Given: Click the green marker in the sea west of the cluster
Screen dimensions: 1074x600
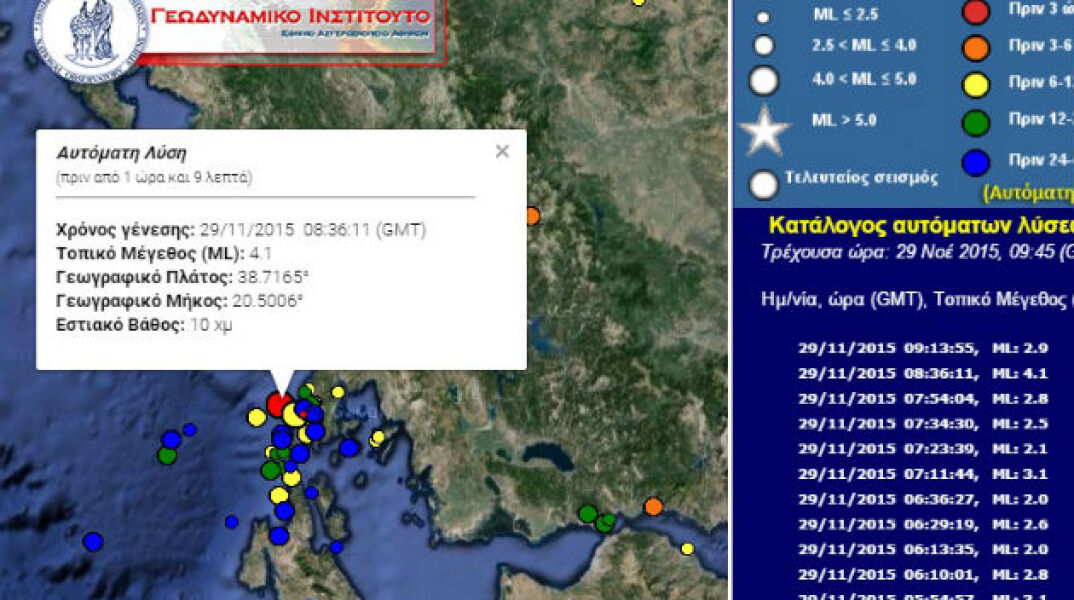Looking at the screenshot, I should click(x=167, y=455).
